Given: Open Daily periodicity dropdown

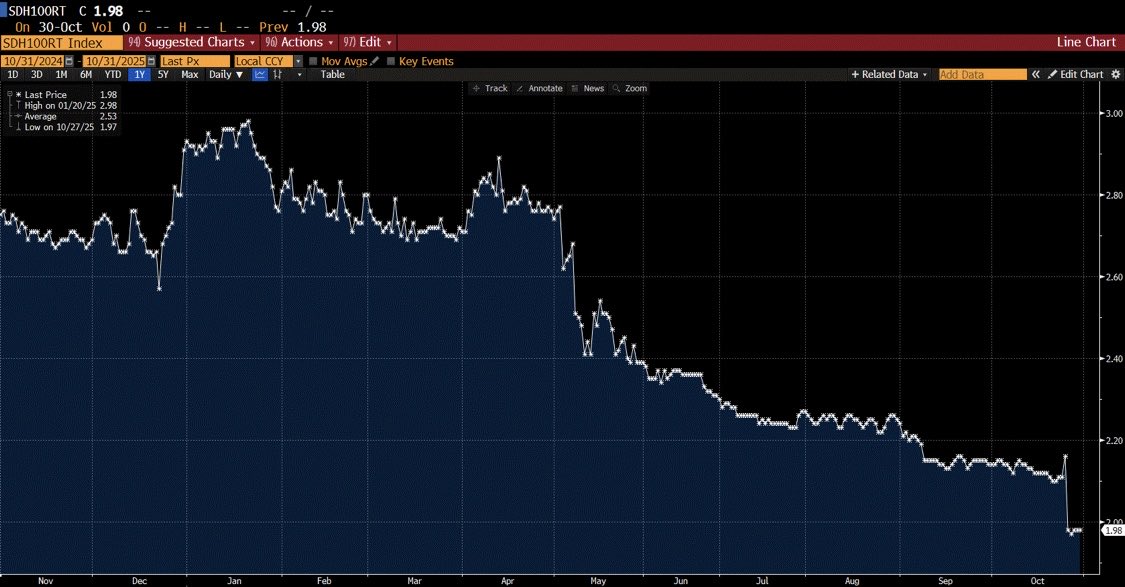Looking at the screenshot, I should click(226, 75).
